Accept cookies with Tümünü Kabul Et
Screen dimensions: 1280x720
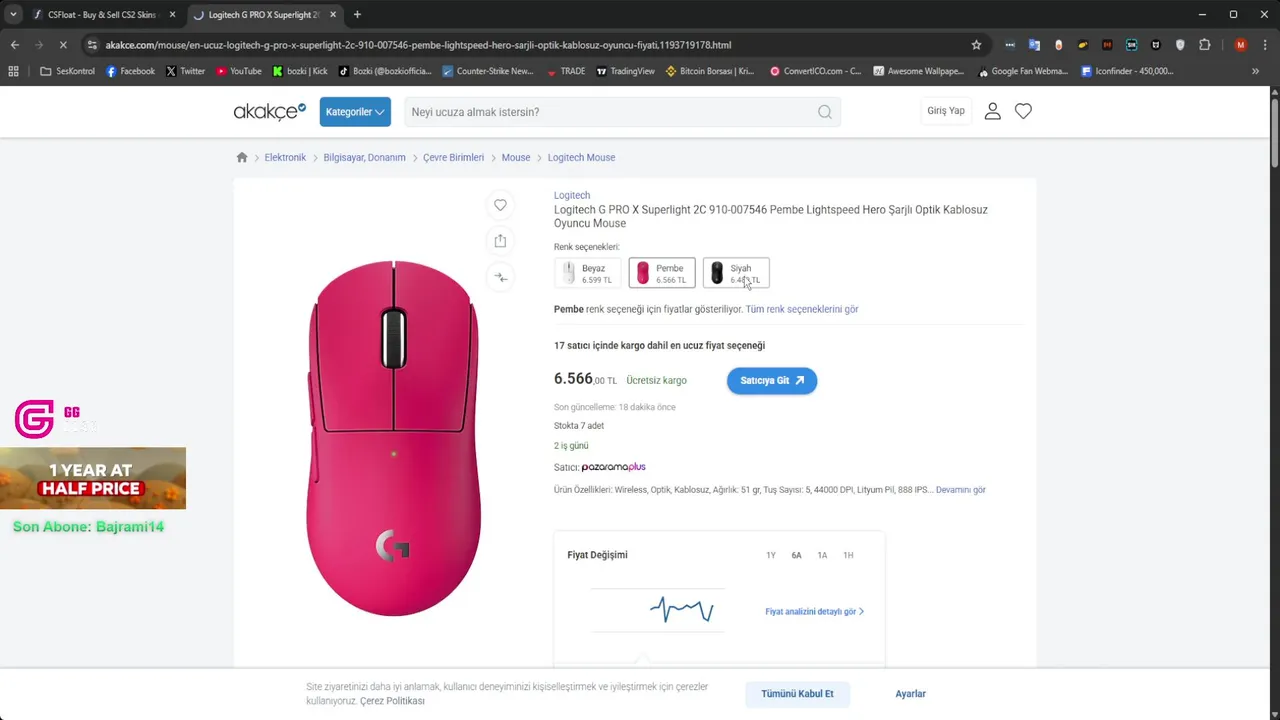[797, 694]
